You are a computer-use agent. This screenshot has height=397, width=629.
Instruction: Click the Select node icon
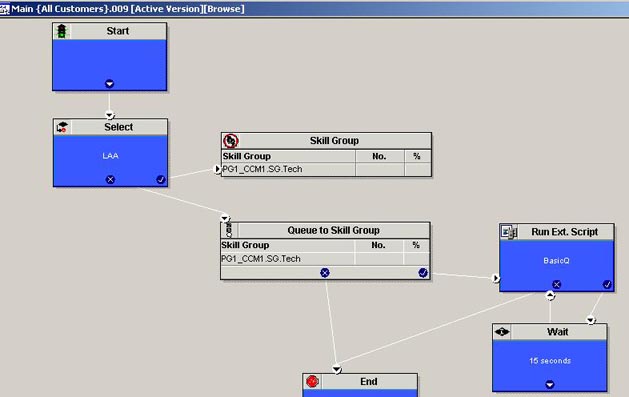pyautogui.click(x=62, y=127)
